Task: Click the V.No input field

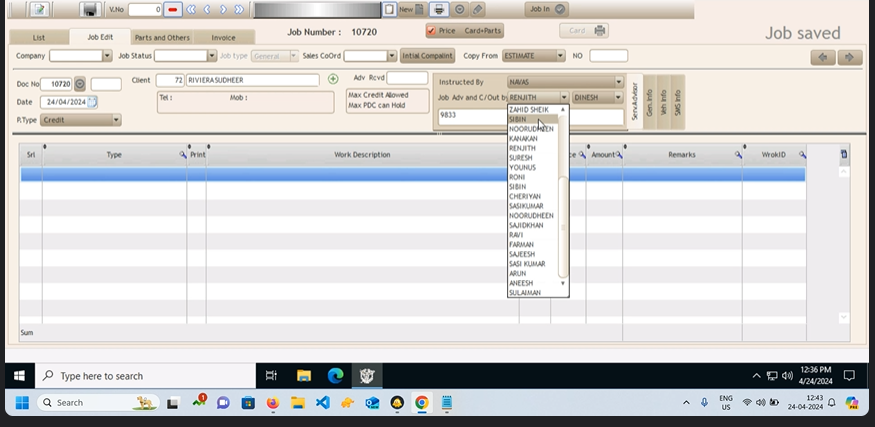Action: 144,9
